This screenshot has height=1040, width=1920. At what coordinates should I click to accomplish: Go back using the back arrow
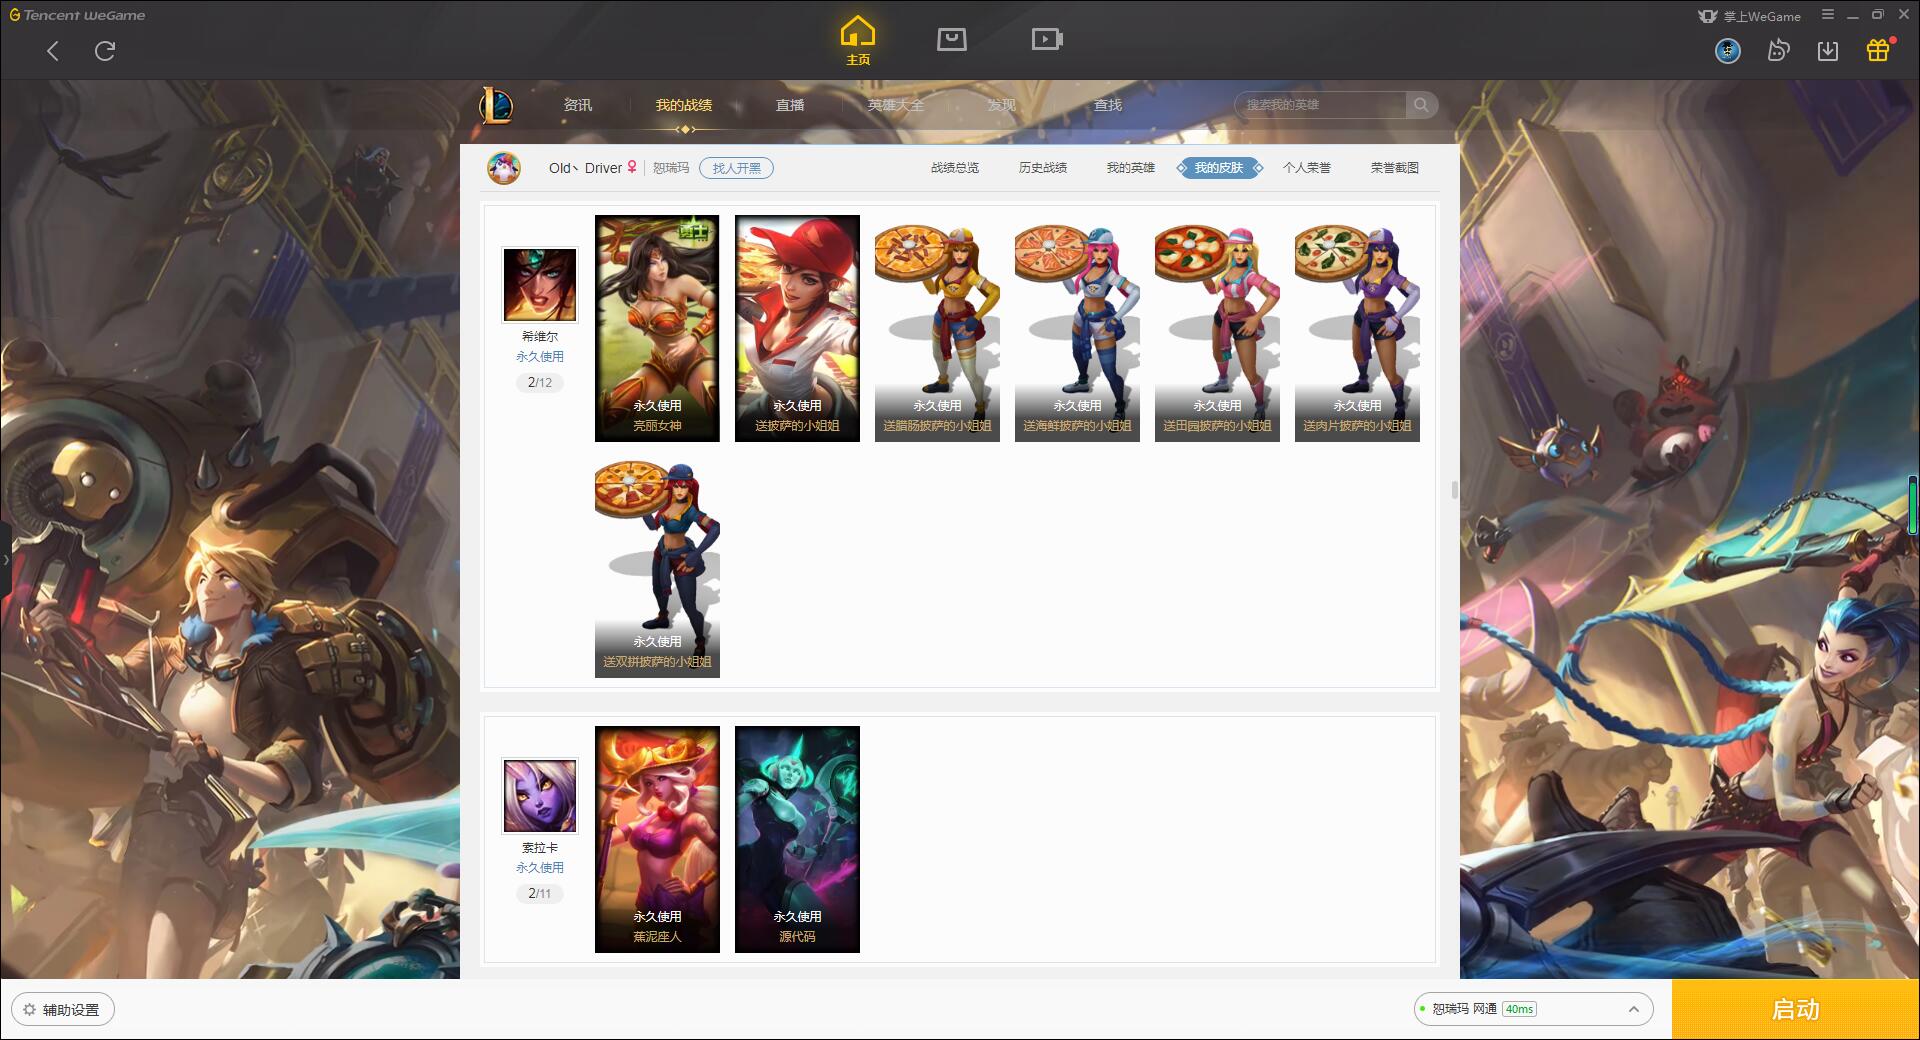53,51
